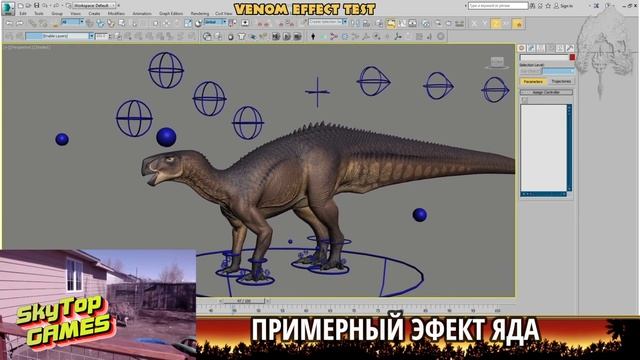
Task: Click the keyword search input field
Action: (x=498, y=6)
